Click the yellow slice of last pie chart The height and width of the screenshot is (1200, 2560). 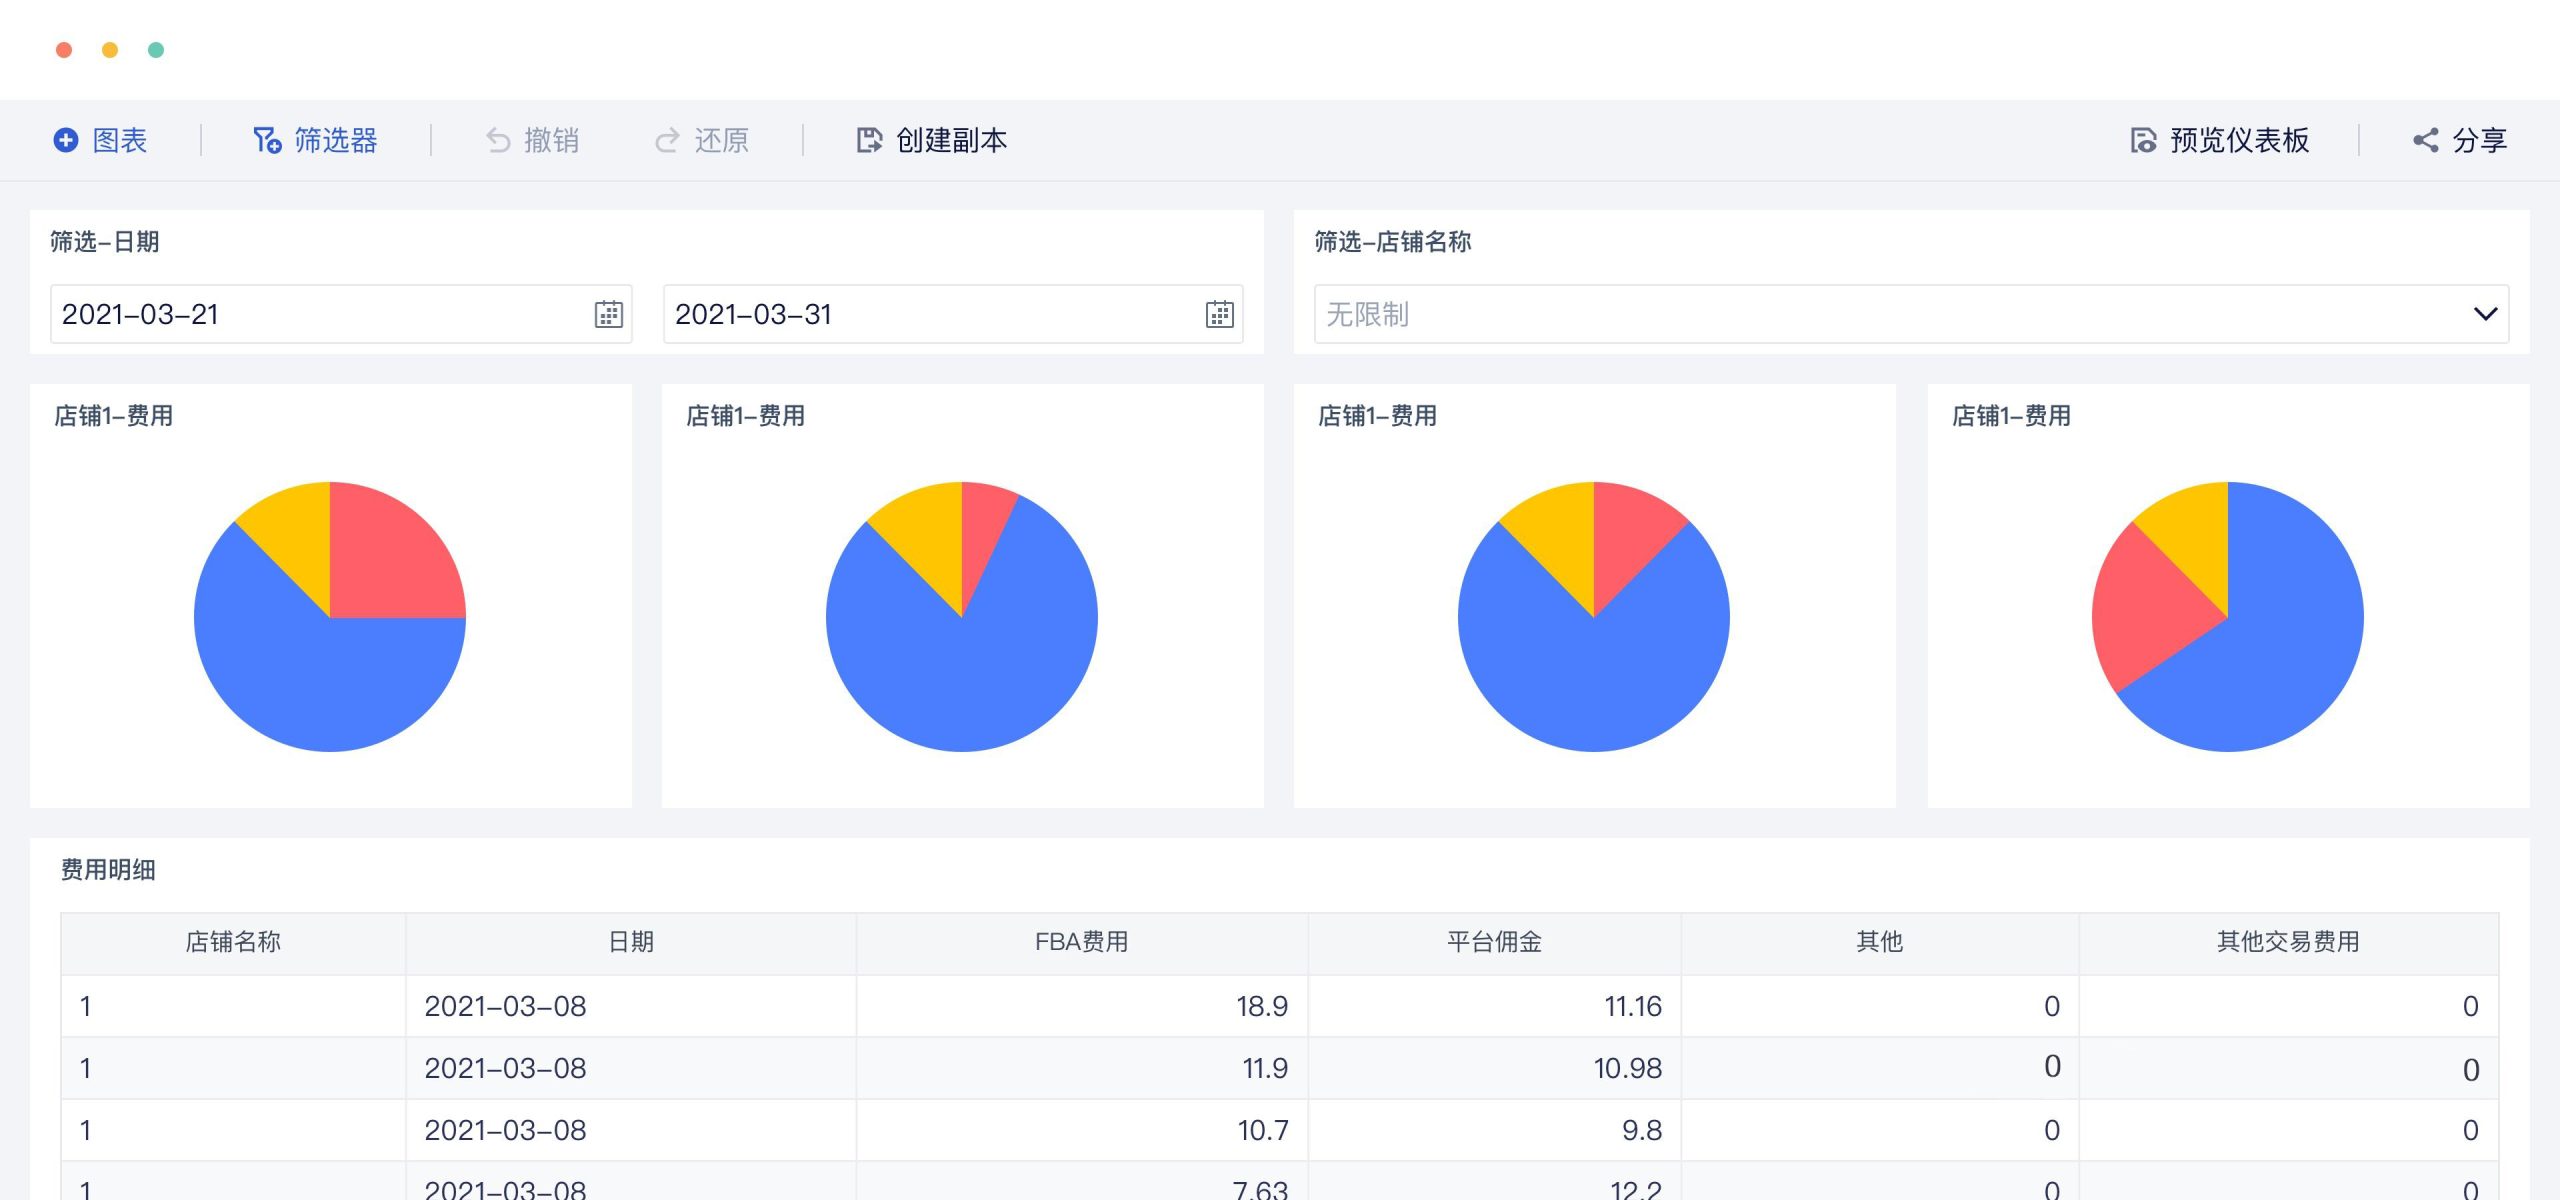click(2195, 530)
